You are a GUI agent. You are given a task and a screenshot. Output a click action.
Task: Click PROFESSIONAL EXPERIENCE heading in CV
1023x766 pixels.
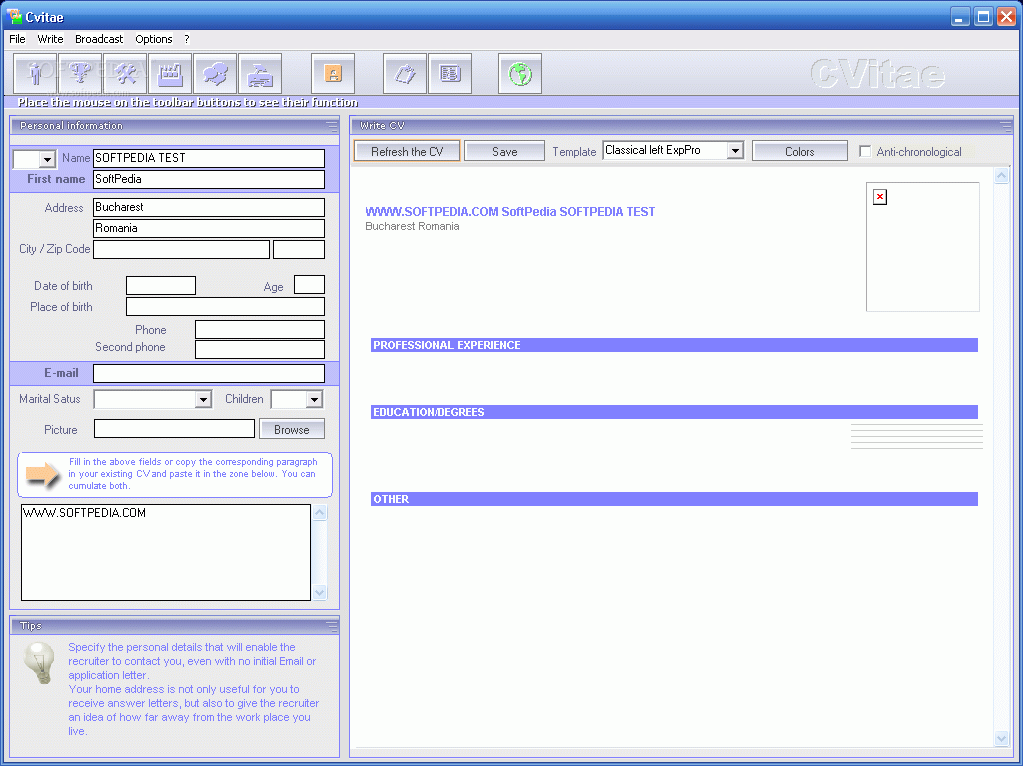tap(674, 345)
